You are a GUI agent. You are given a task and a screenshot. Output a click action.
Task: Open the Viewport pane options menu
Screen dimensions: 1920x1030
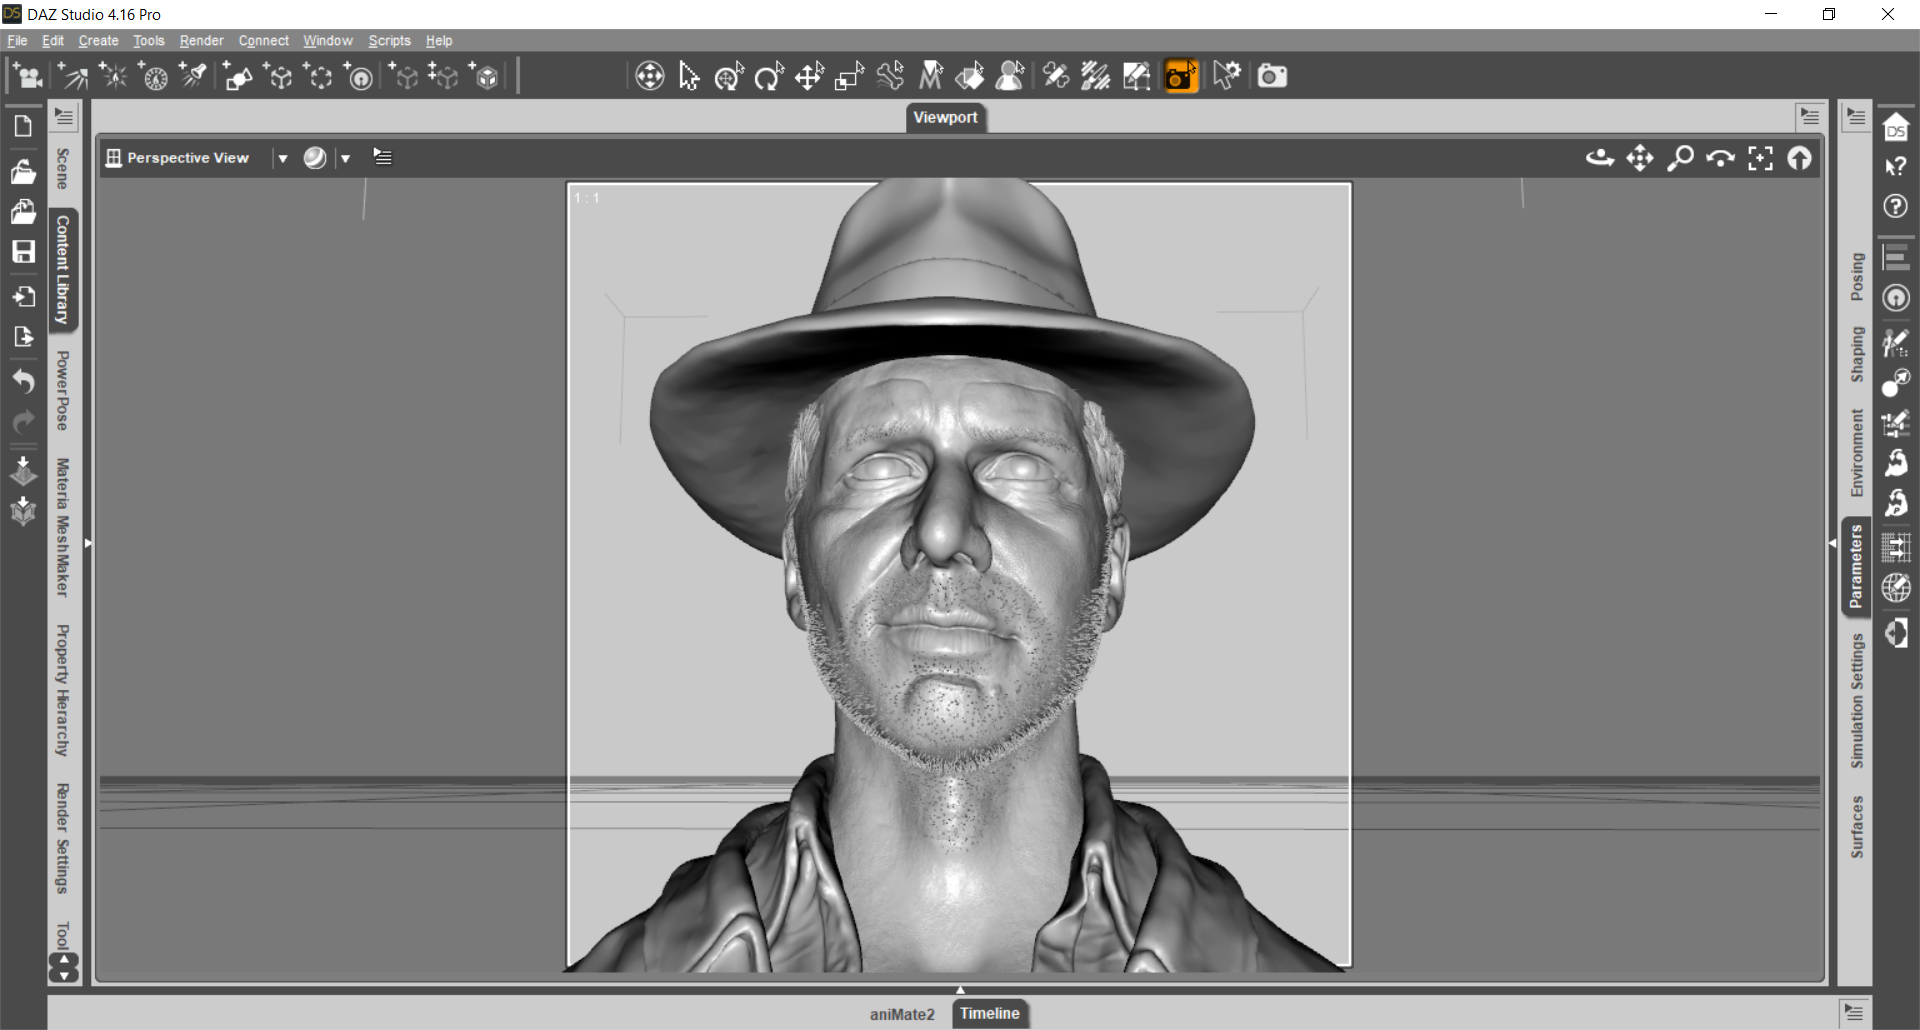(x=1810, y=116)
